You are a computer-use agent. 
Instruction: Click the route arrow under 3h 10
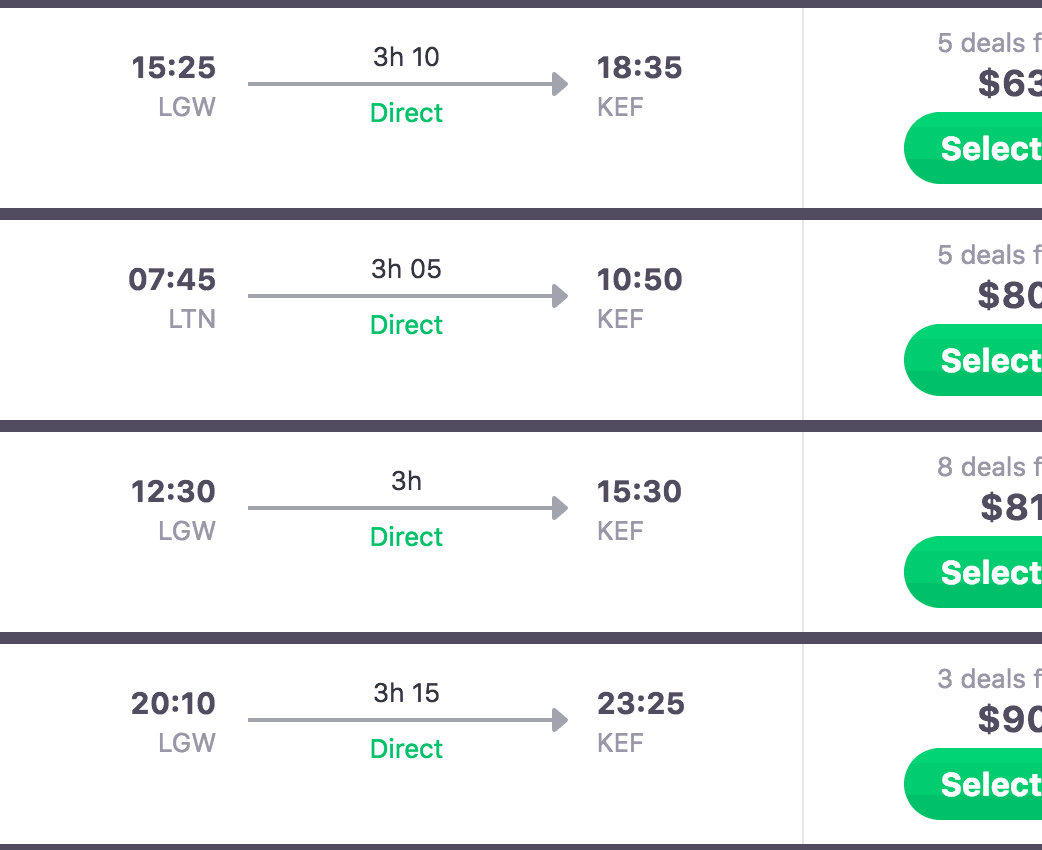(407, 84)
